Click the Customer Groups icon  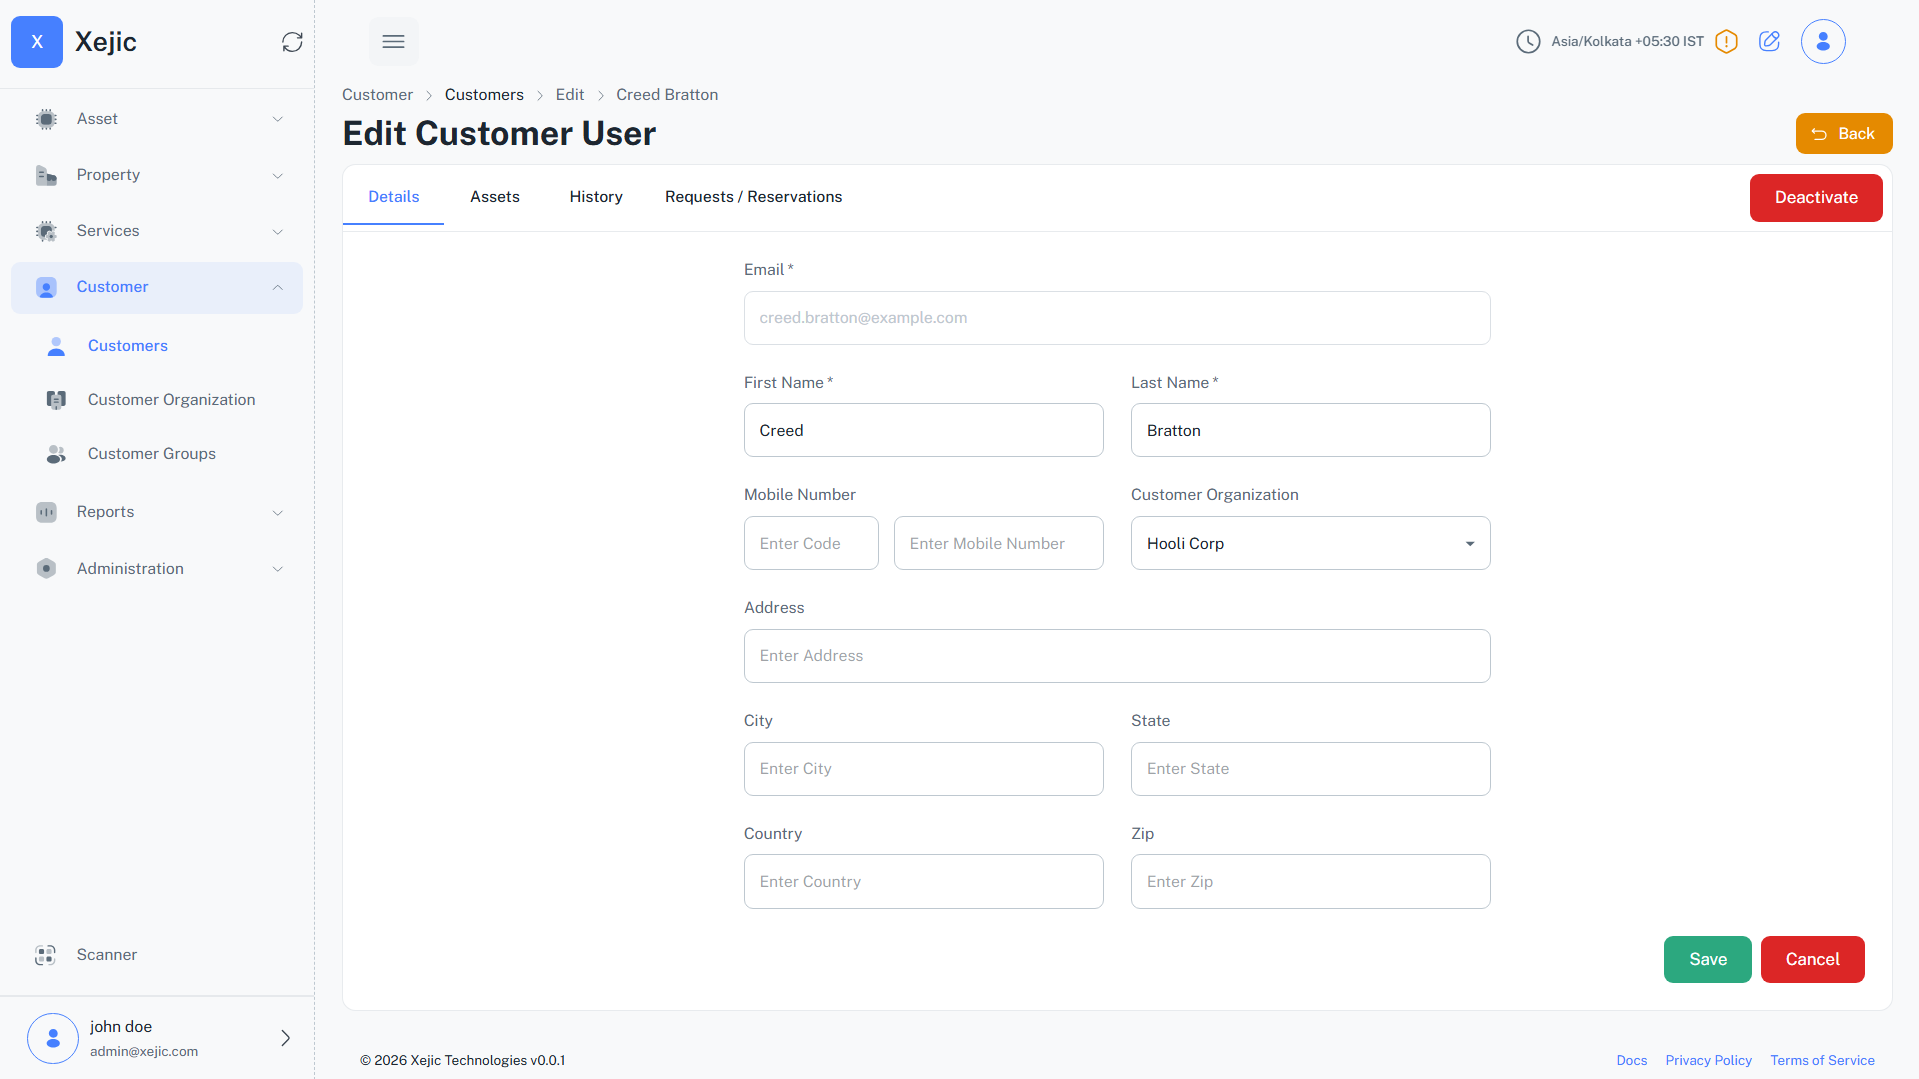point(57,454)
